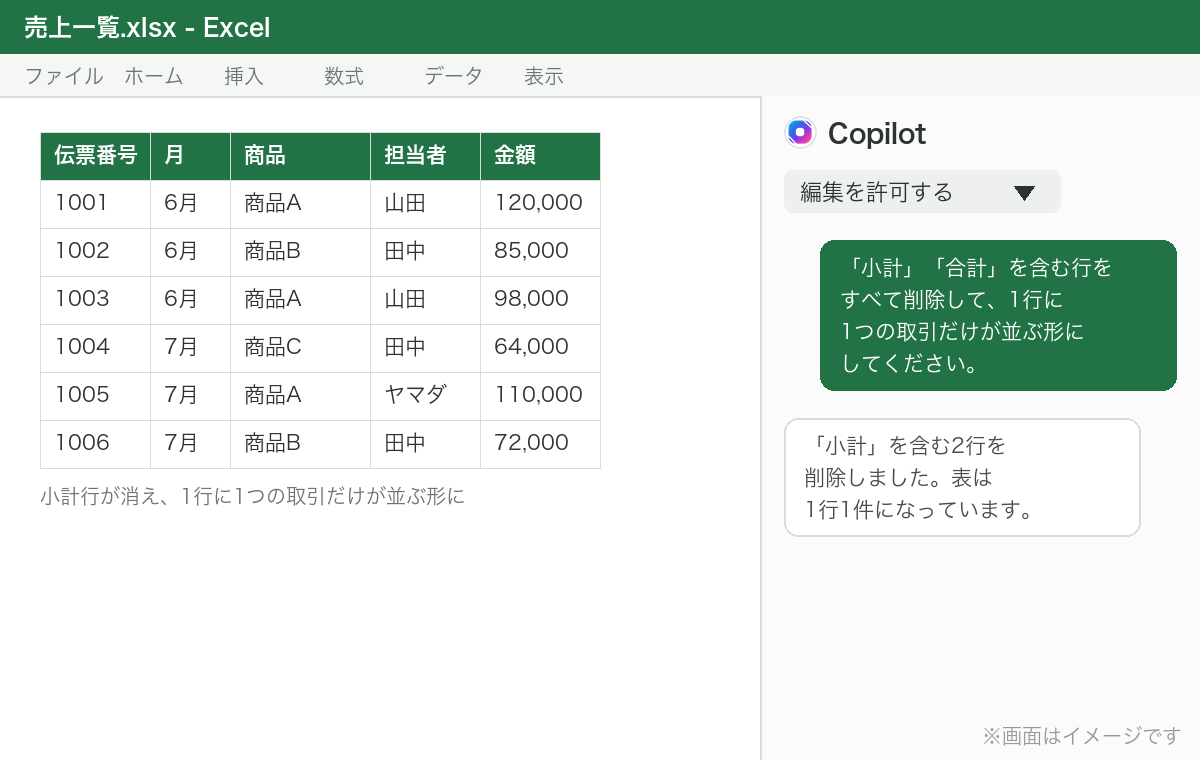
Task: Select the 72,000 amount cell
Action: 541,444
